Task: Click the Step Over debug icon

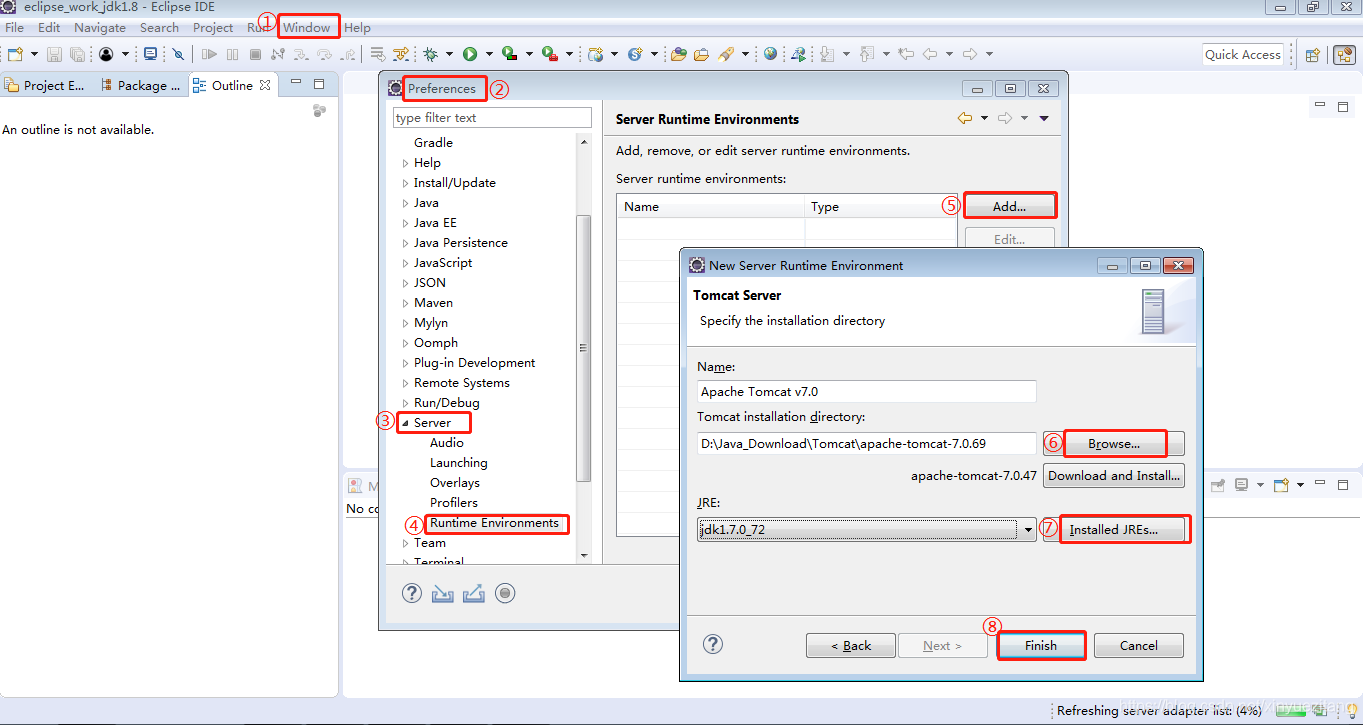Action: 324,54
